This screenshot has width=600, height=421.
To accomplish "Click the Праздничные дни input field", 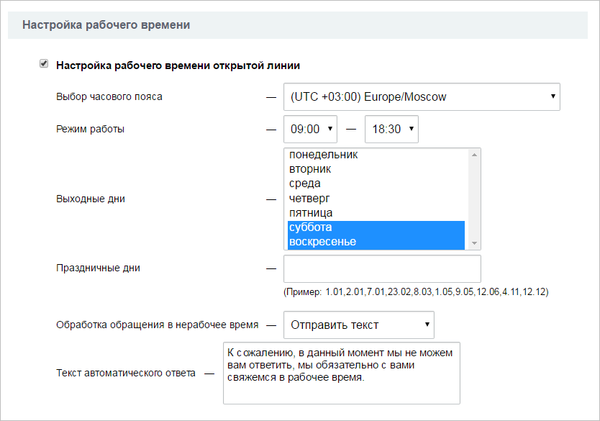I will (x=382, y=269).
